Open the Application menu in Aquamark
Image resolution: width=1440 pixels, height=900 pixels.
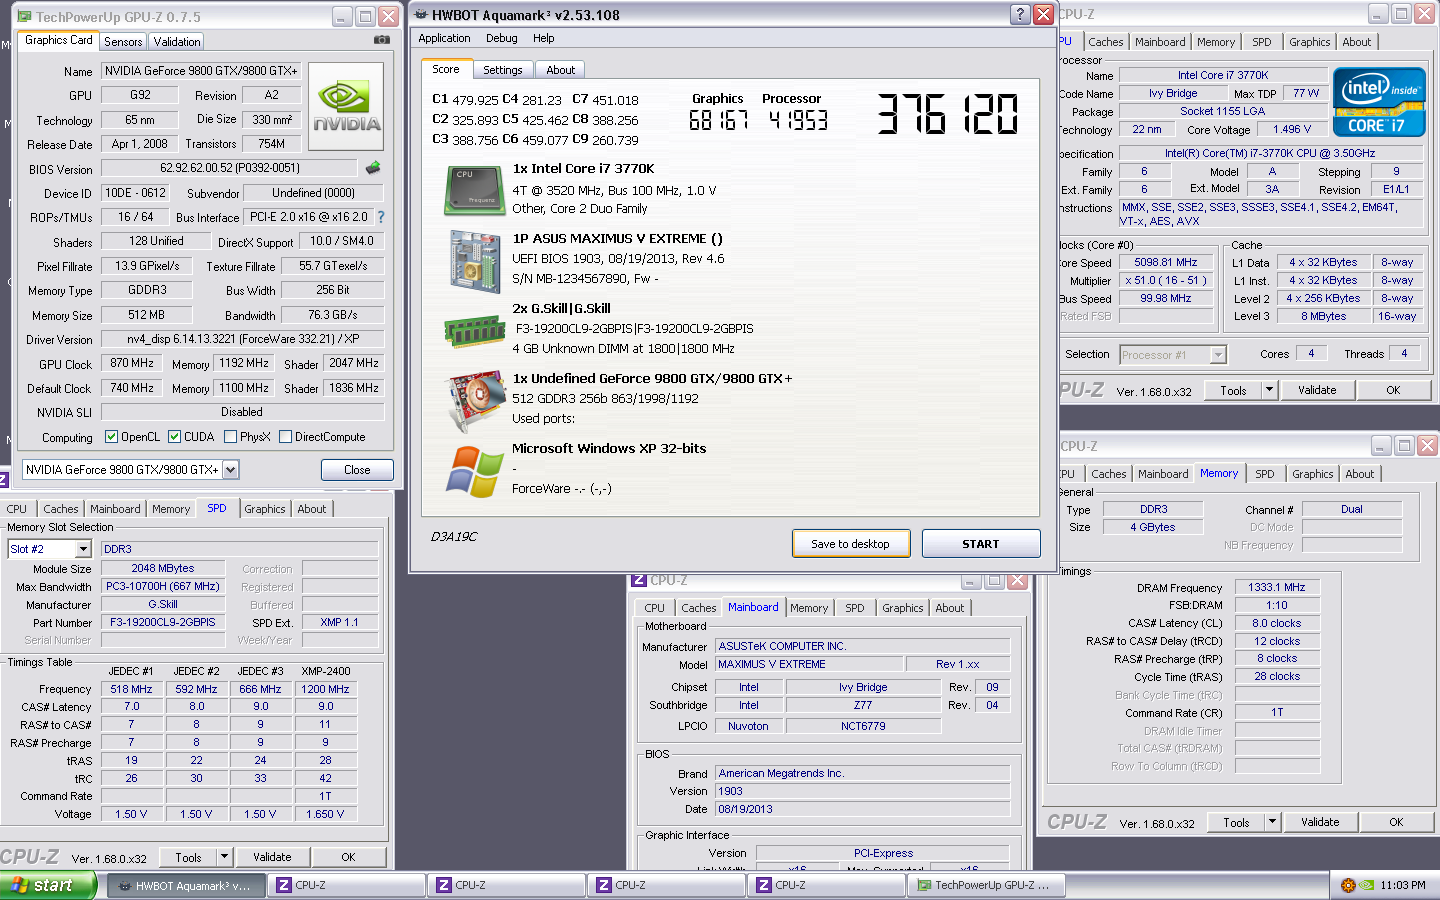coord(444,38)
